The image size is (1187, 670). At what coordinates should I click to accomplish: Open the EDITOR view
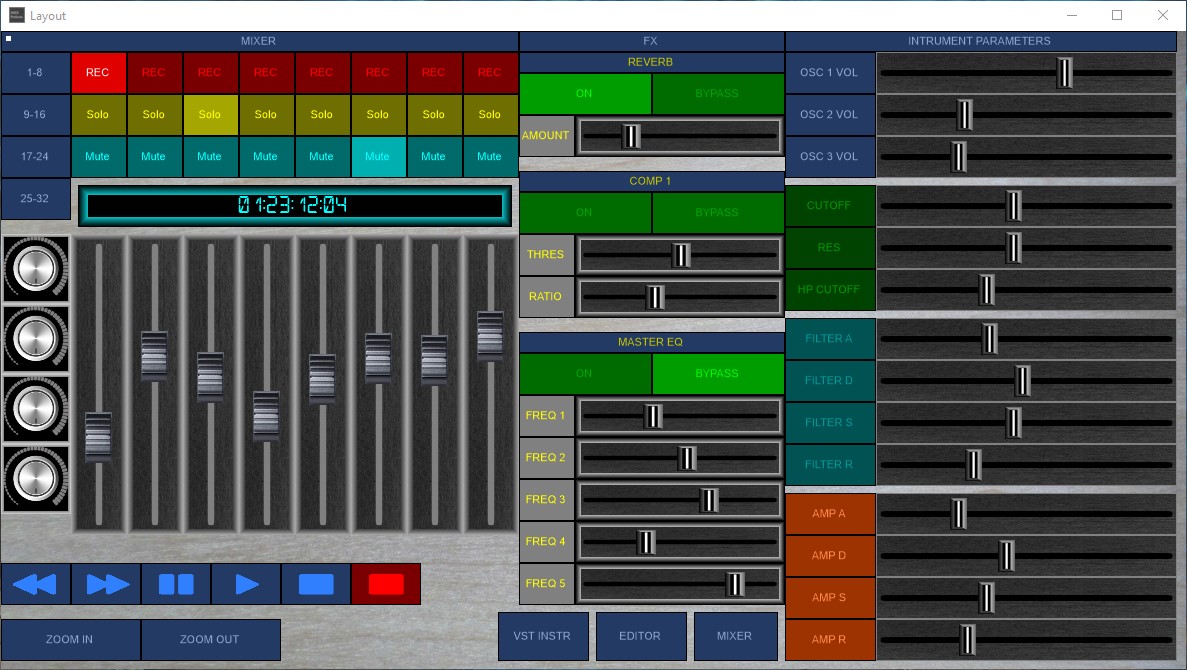[640, 636]
